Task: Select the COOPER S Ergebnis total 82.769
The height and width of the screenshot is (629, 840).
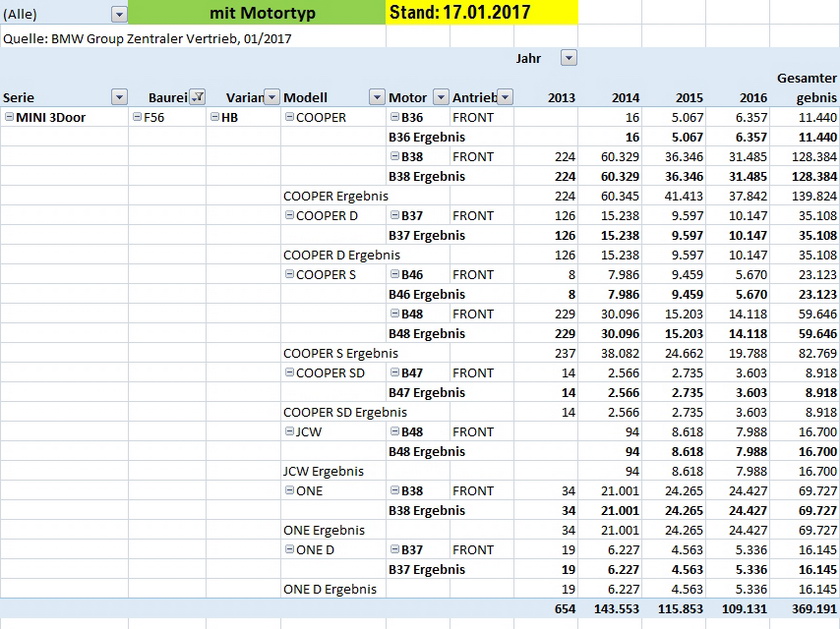Action: point(818,354)
